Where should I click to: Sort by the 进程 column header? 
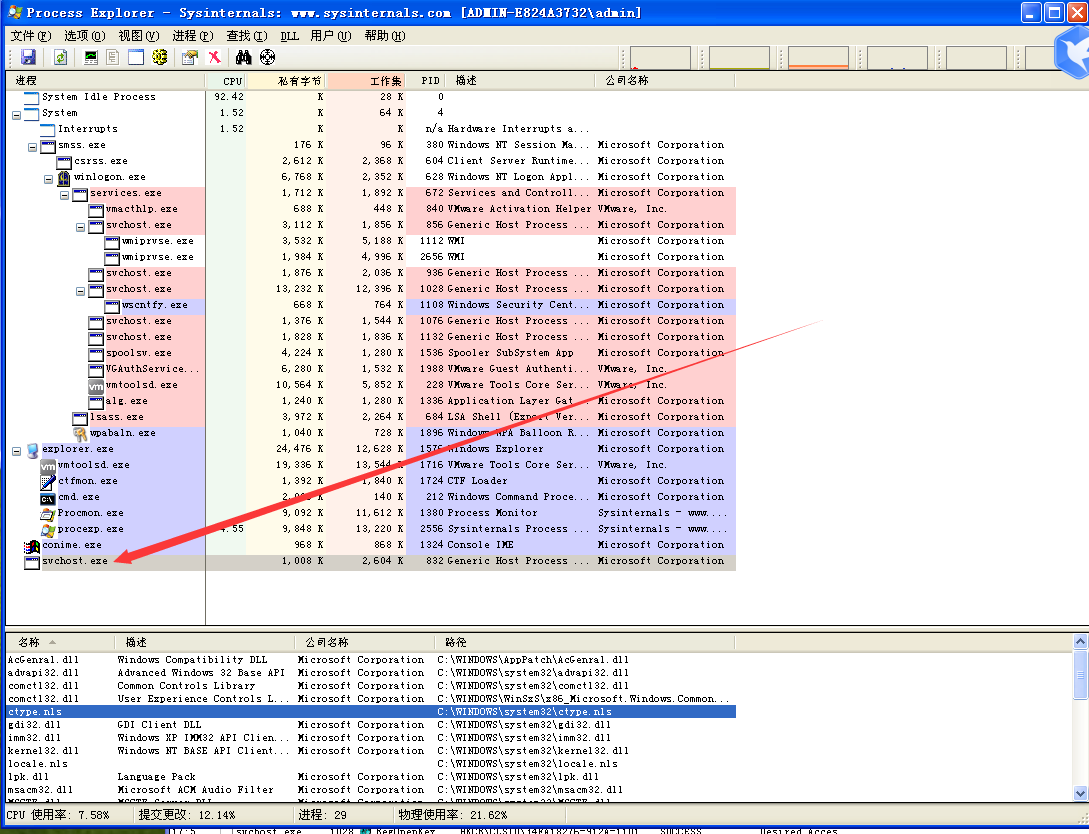106,81
